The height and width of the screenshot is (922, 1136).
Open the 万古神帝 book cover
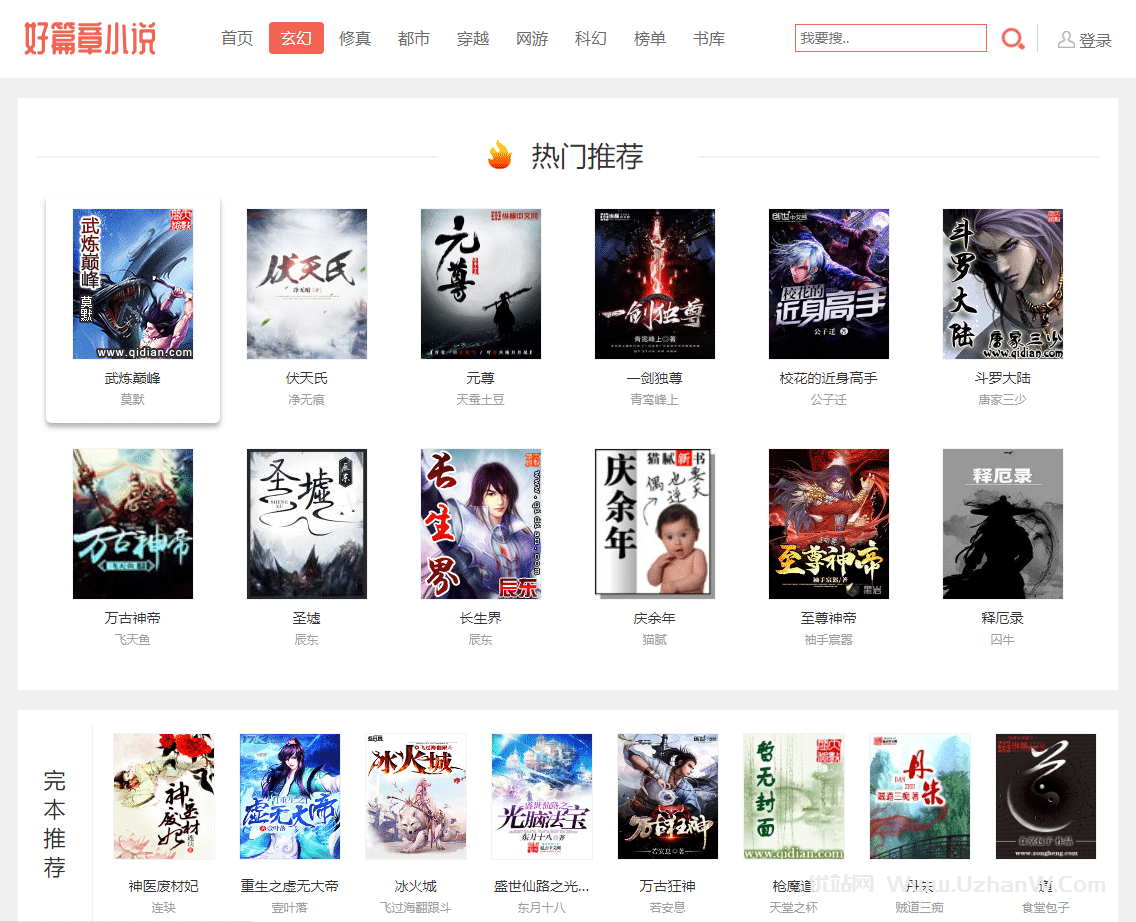(133, 524)
